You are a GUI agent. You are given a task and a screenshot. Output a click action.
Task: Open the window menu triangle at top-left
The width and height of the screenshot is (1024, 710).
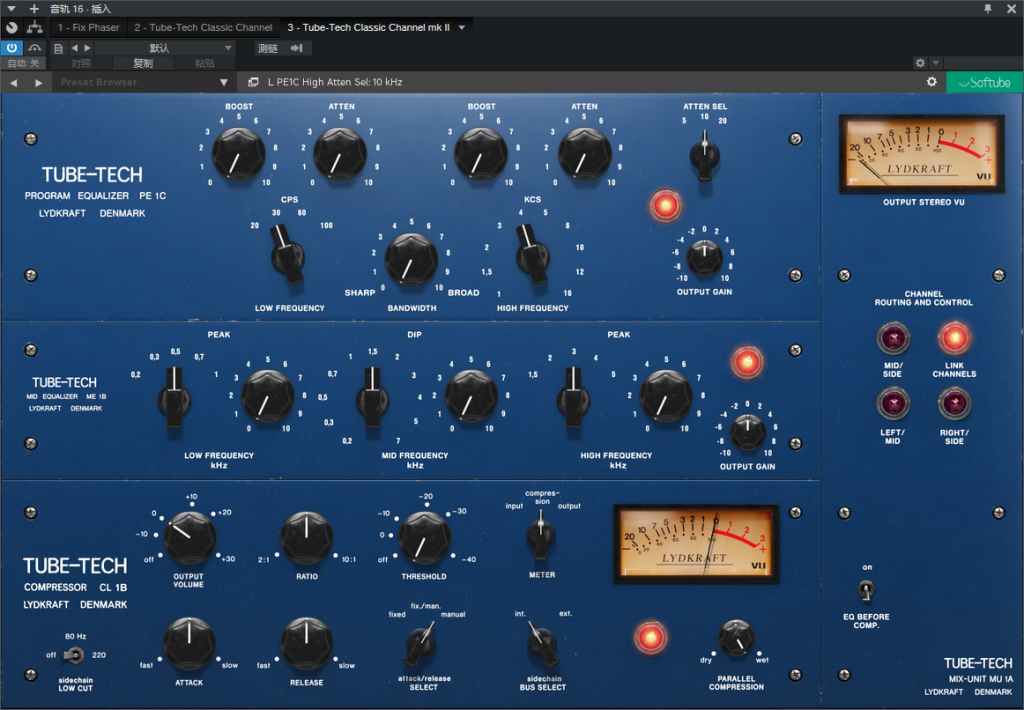pyautogui.click(x=11, y=8)
